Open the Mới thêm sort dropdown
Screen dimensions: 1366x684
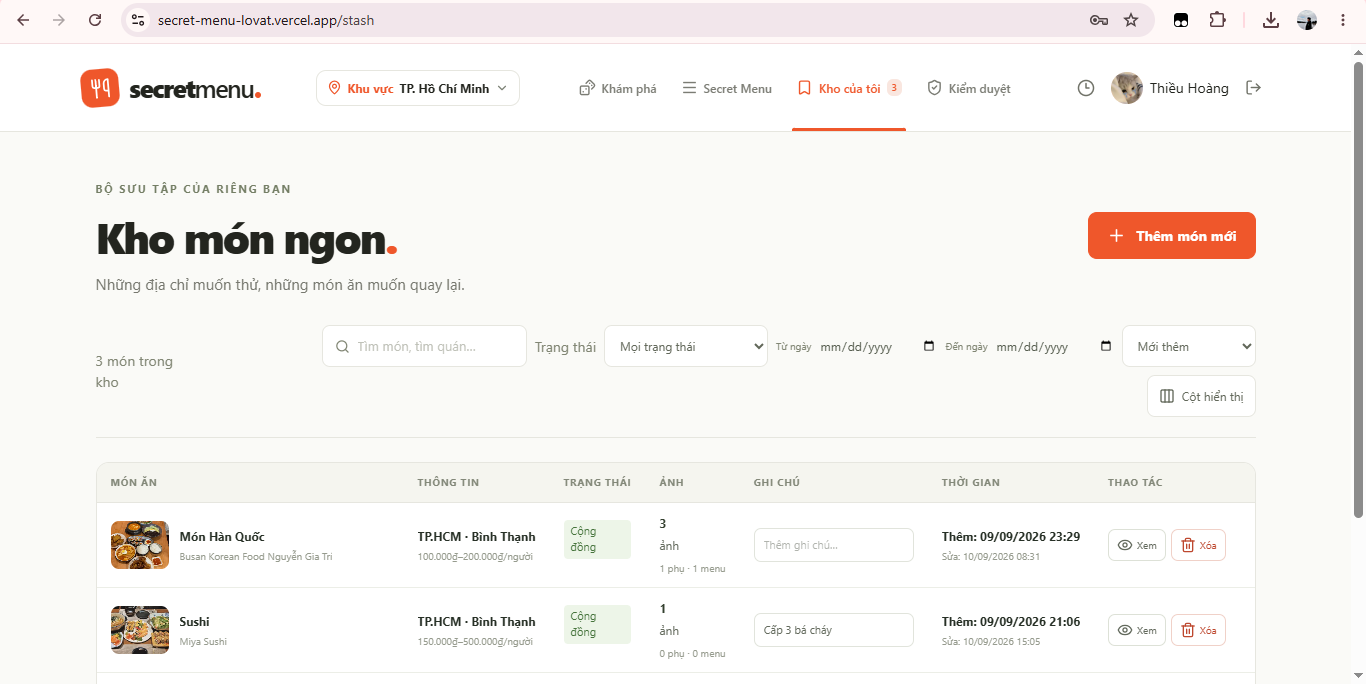pos(1189,346)
